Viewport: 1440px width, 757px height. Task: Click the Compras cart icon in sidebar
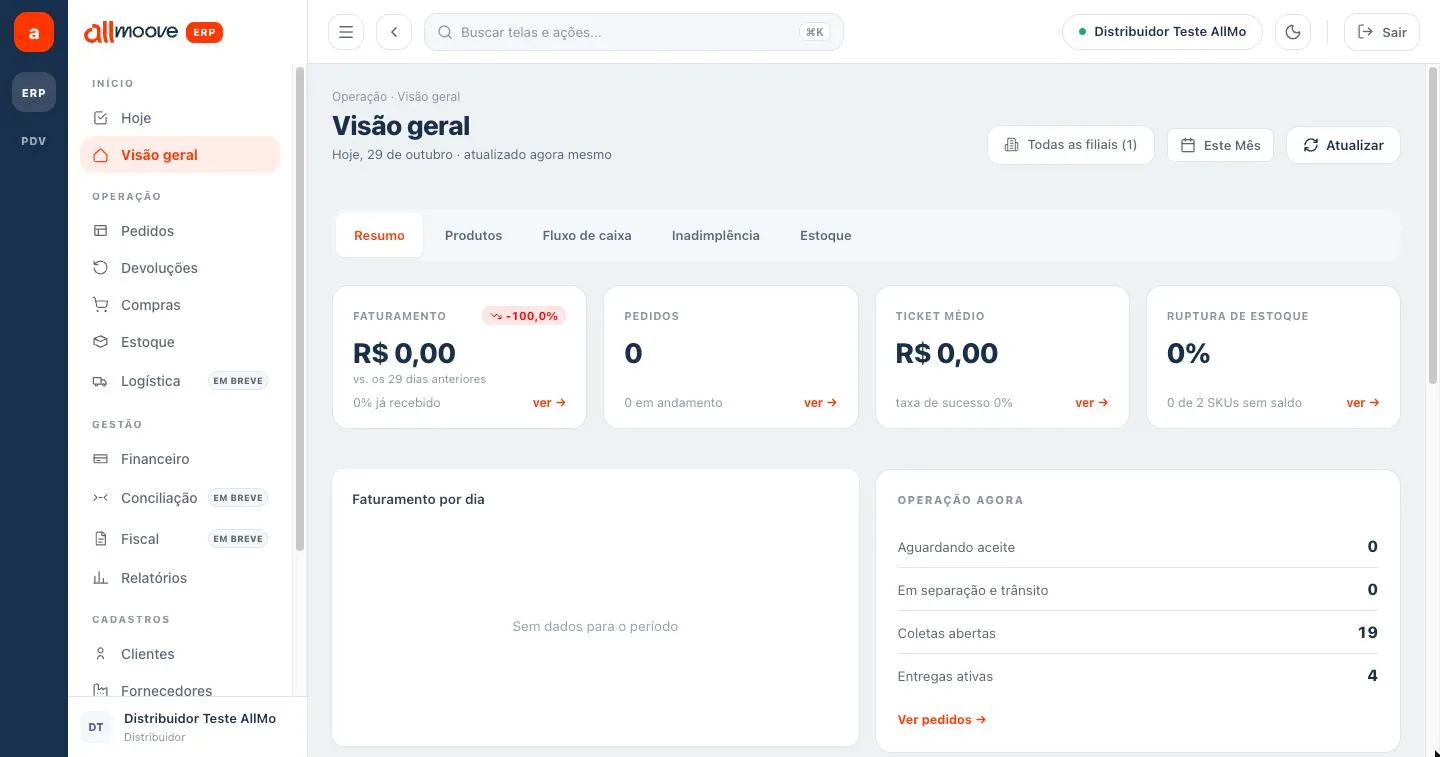[100, 305]
